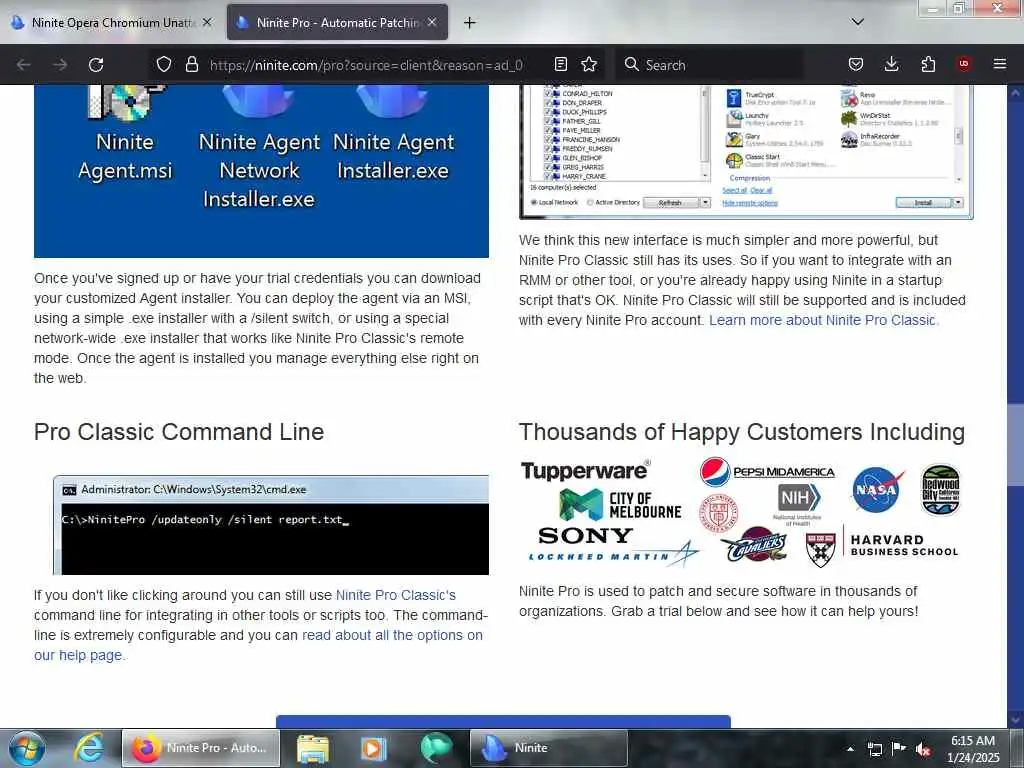
Task: Click the Cavaliers team logo
Action: click(758, 546)
